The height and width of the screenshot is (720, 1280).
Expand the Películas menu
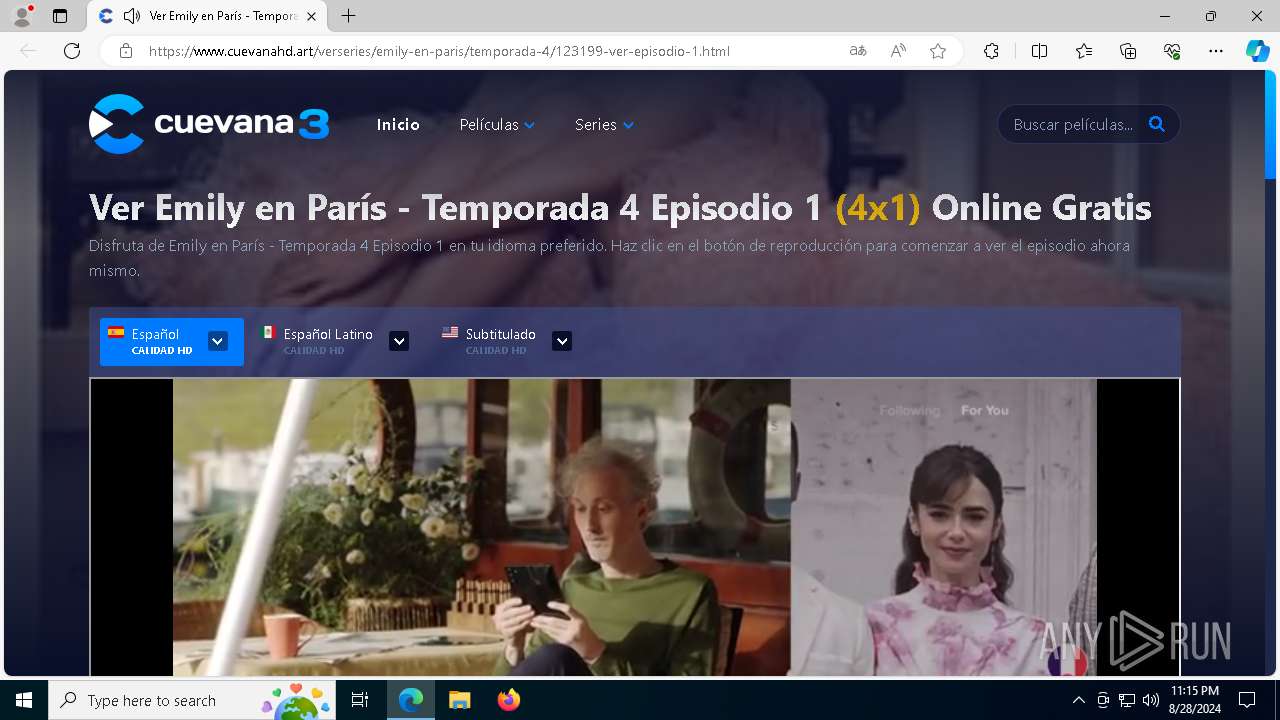pyautogui.click(x=497, y=125)
